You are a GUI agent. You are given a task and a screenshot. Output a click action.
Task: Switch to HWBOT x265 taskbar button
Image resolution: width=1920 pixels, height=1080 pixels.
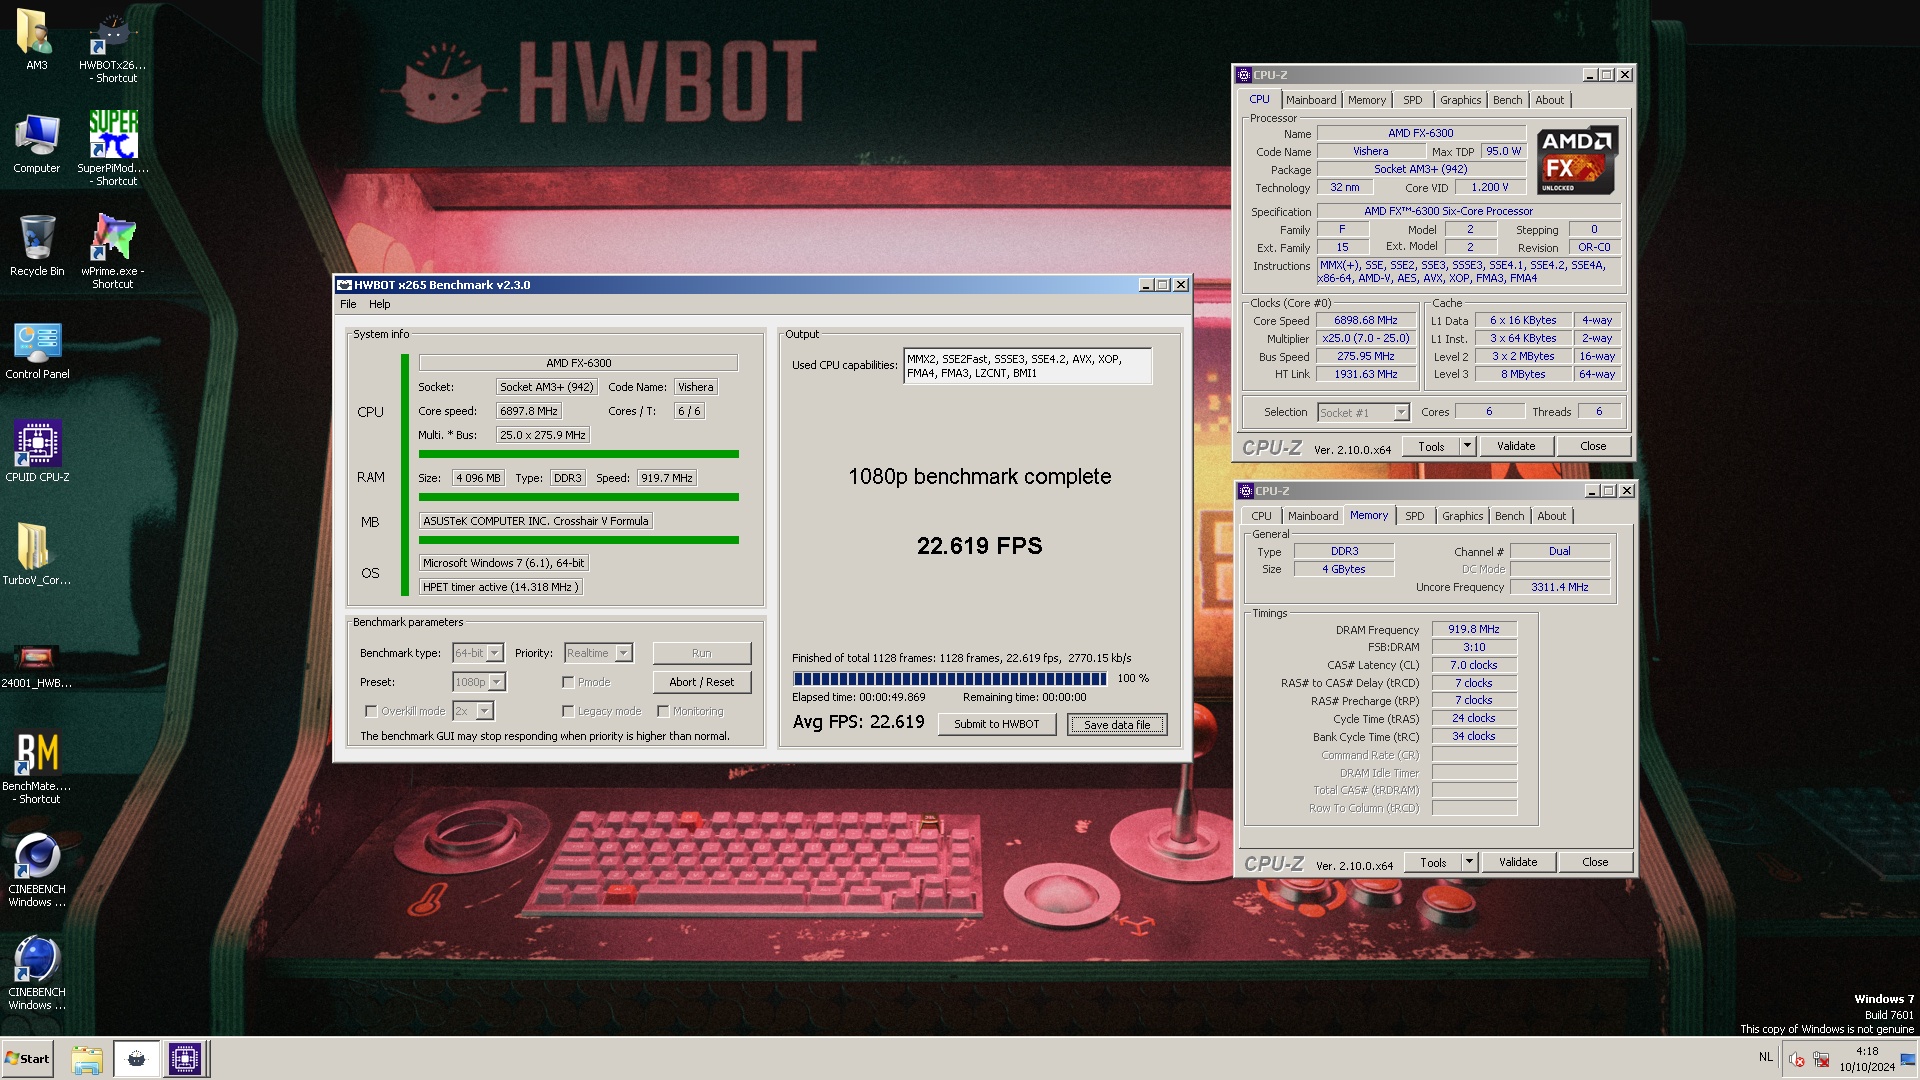click(x=136, y=1058)
